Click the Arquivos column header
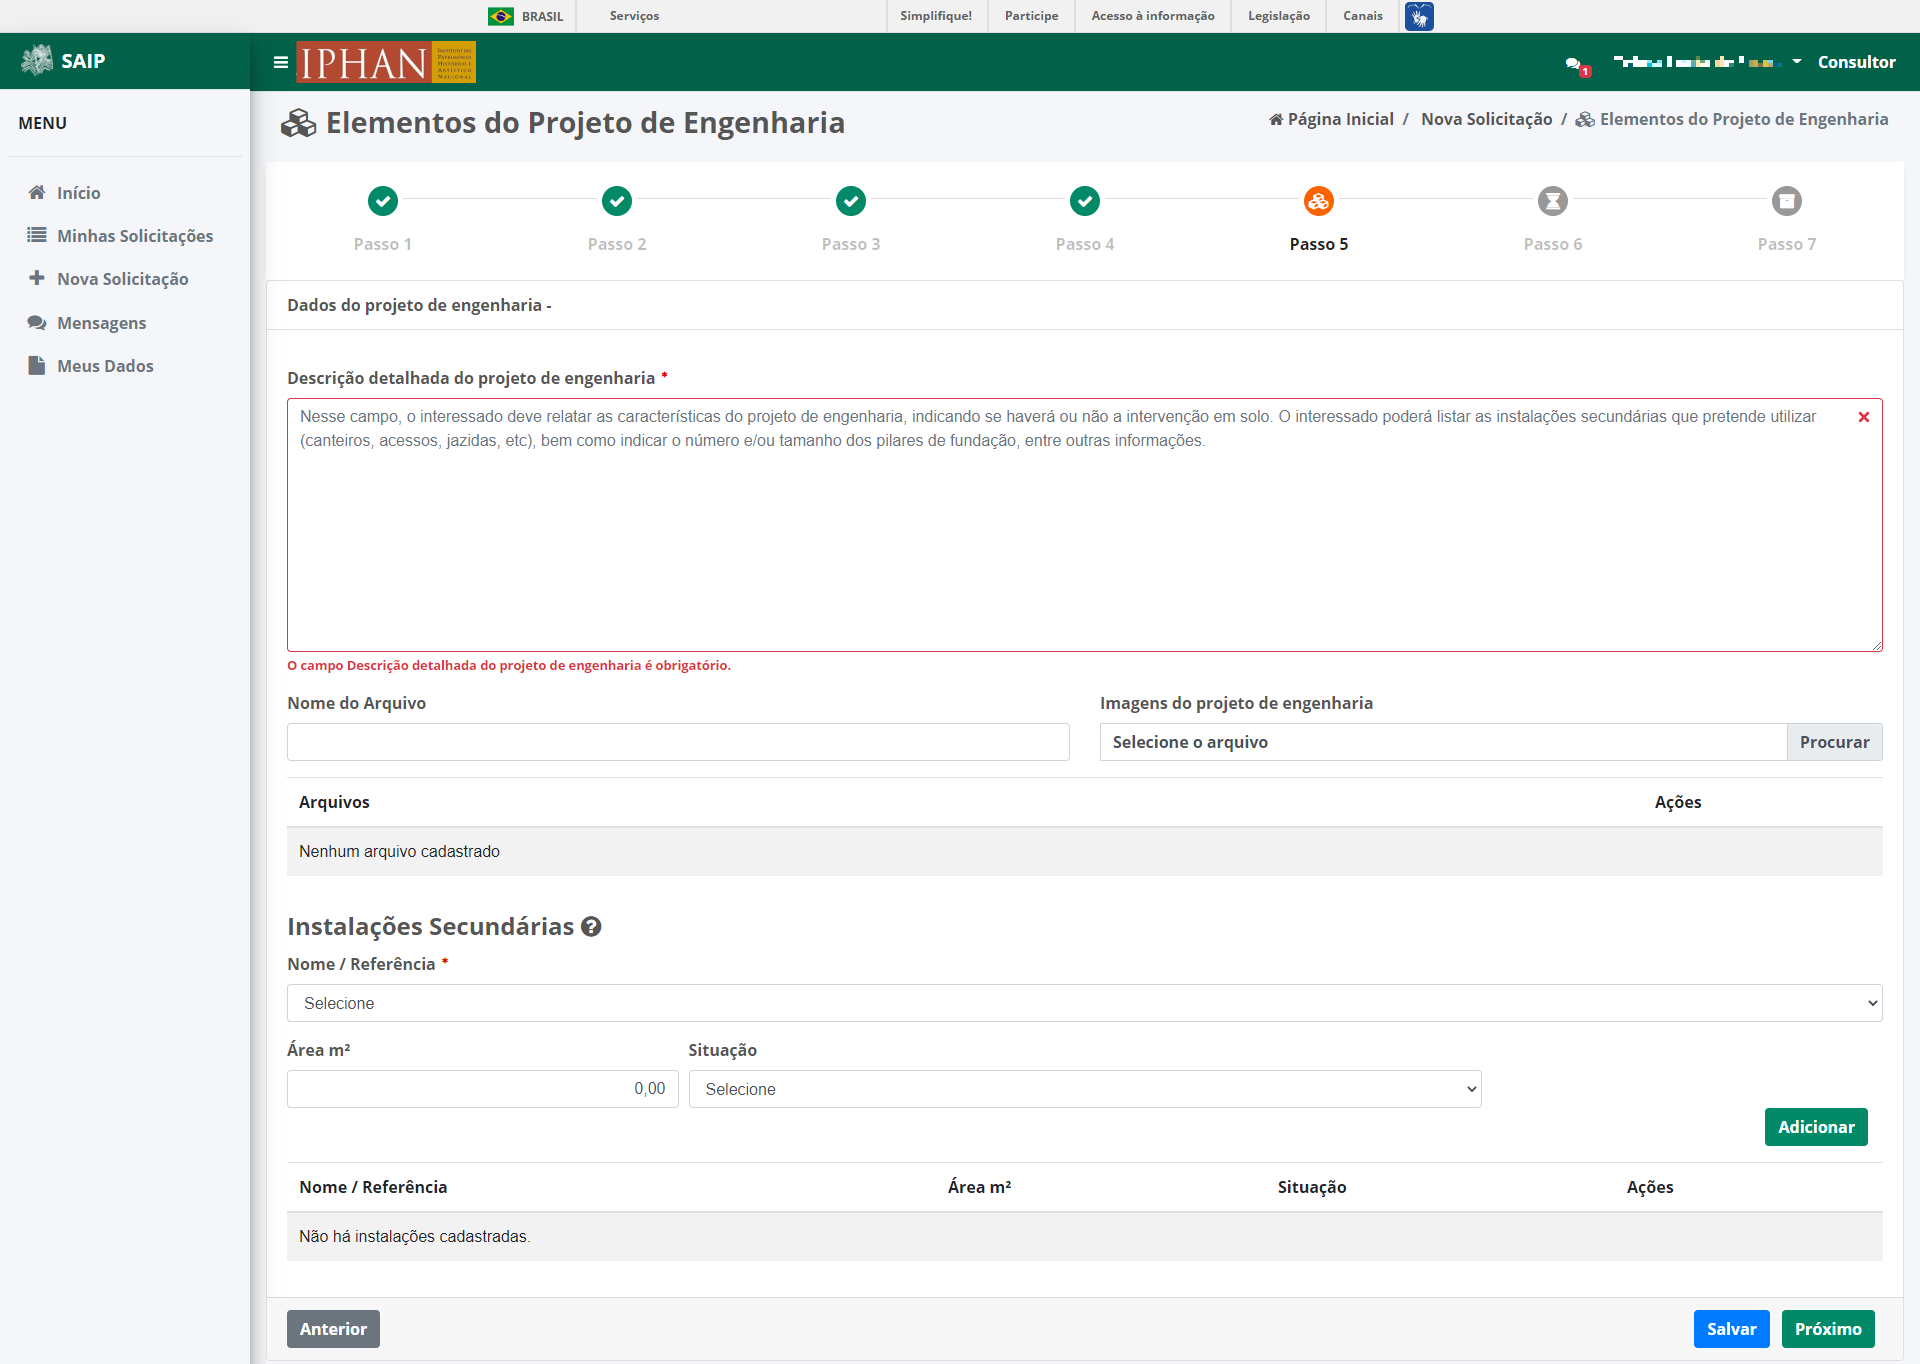 [334, 802]
